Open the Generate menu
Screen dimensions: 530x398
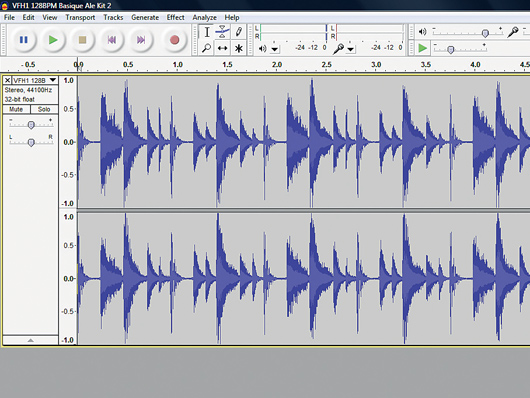[145, 17]
